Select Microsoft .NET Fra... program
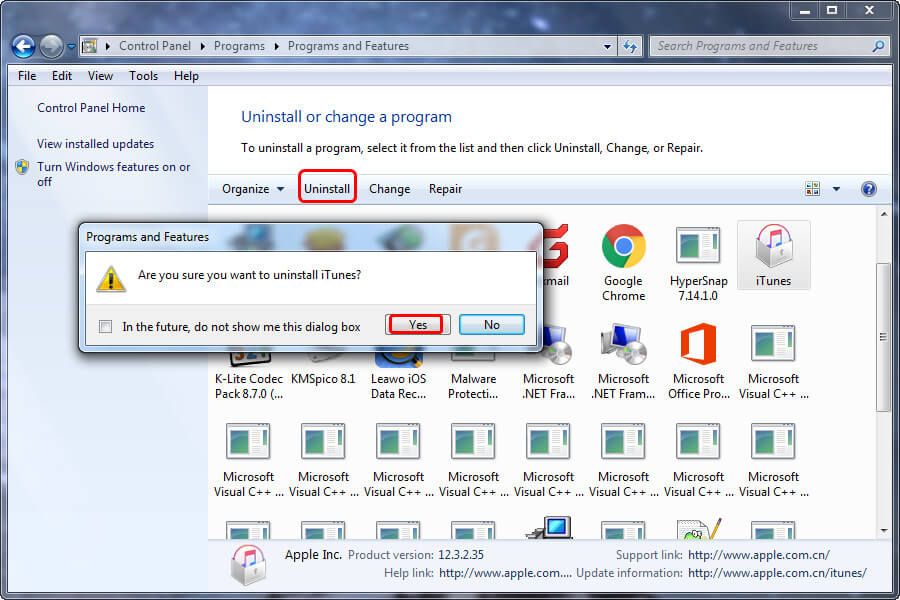The image size is (900, 600). click(549, 362)
